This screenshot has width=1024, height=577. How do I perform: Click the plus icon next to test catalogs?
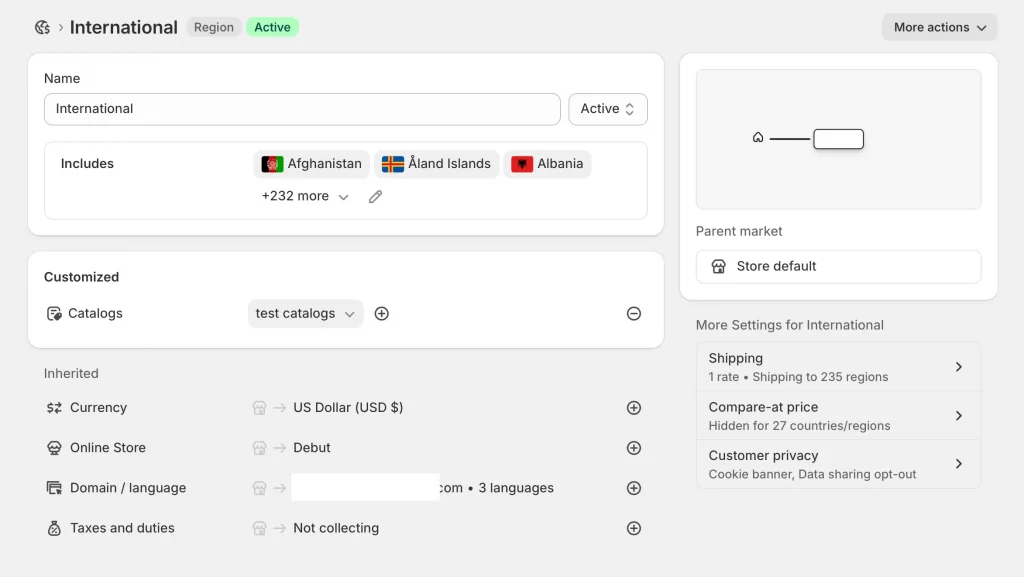tap(381, 314)
